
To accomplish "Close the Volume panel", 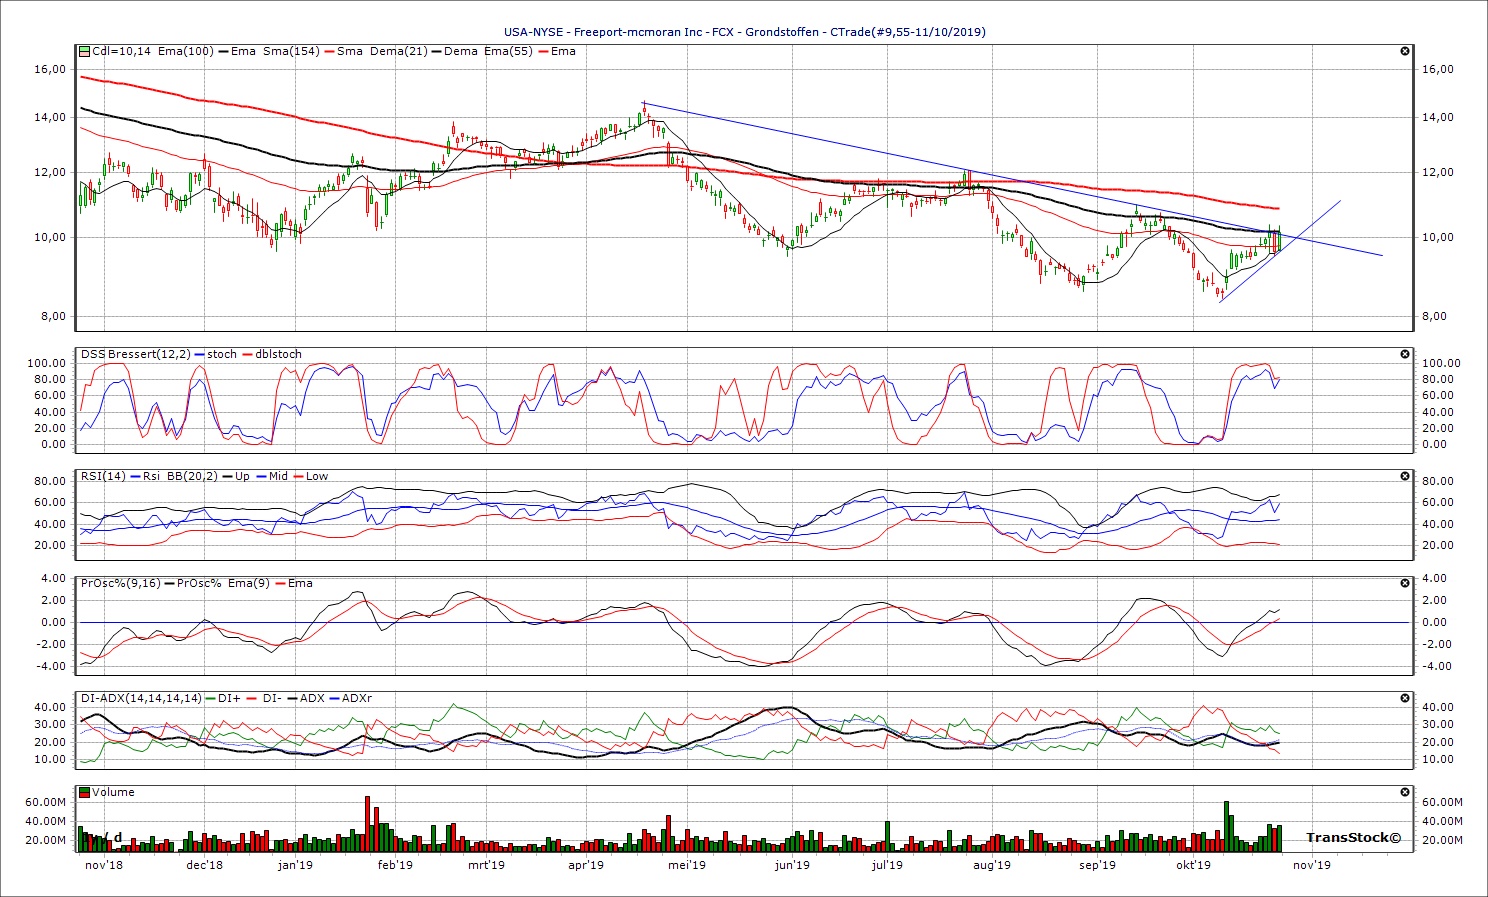I will 1405,792.
